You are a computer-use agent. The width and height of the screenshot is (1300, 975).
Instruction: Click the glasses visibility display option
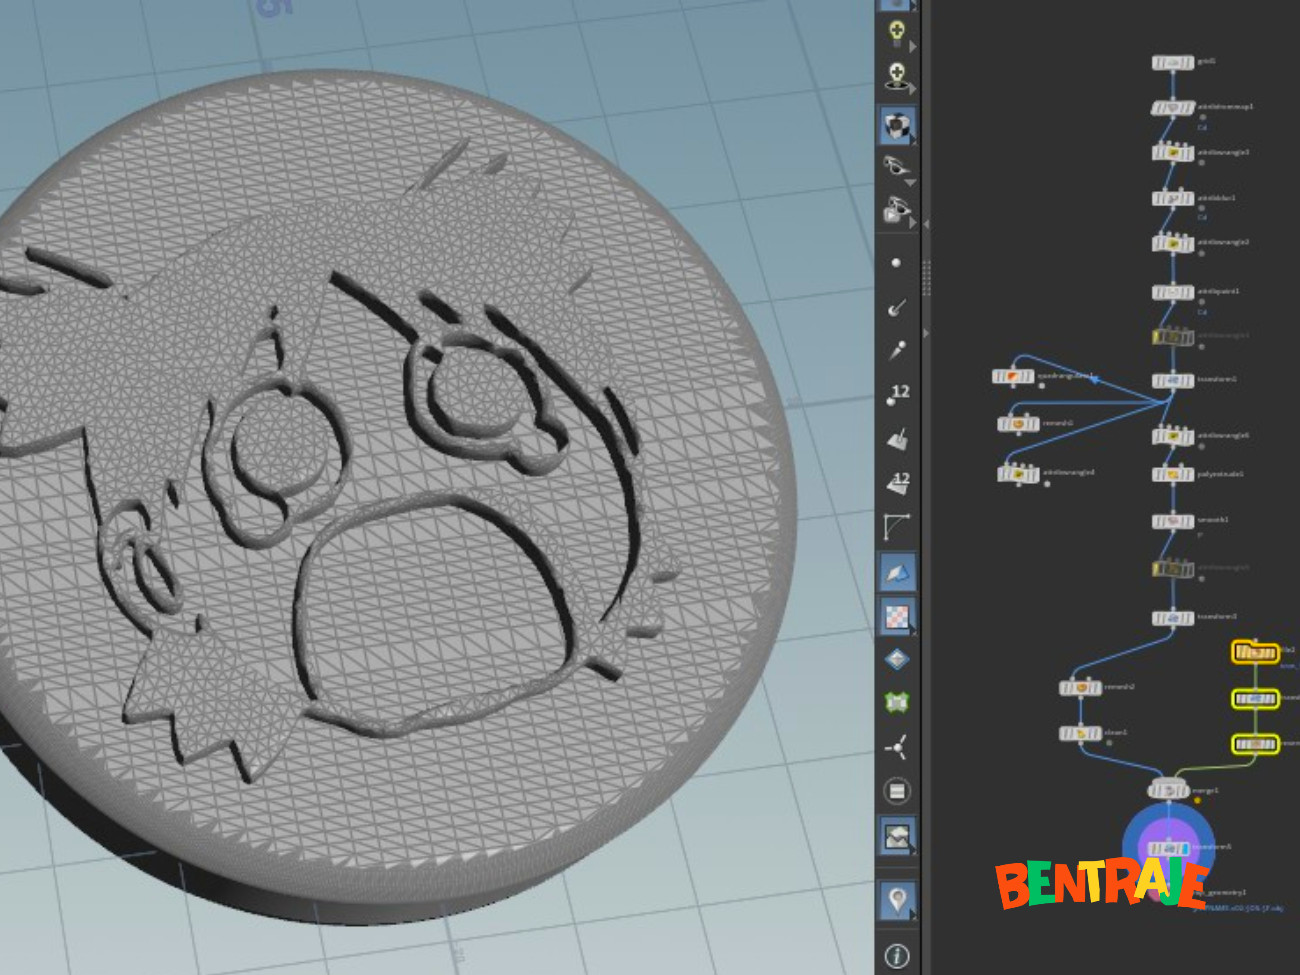tap(896, 165)
